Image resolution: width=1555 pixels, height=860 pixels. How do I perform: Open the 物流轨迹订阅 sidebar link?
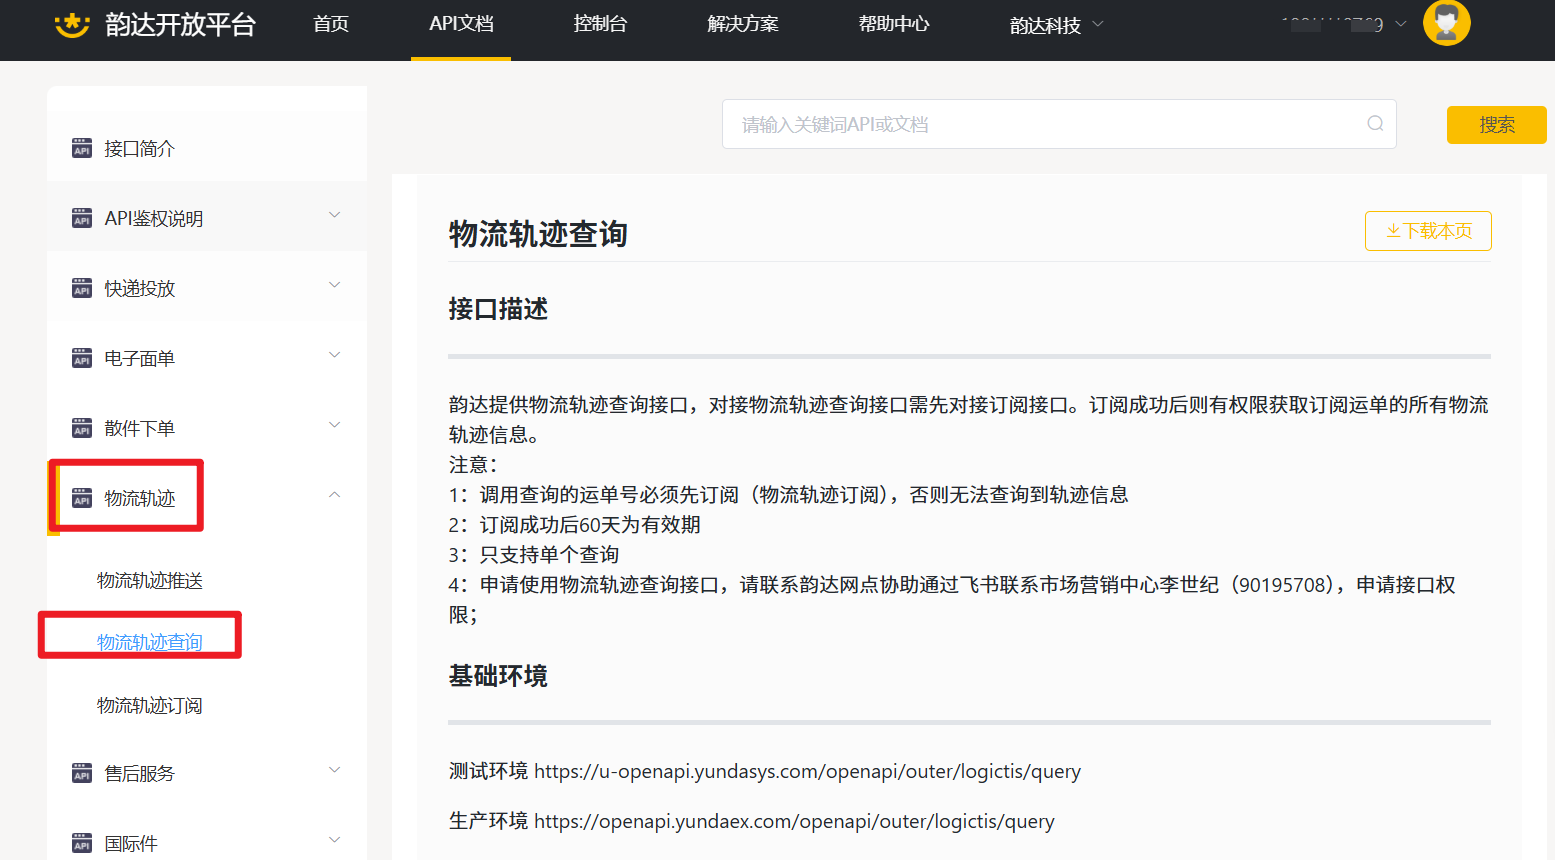(x=150, y=706)
